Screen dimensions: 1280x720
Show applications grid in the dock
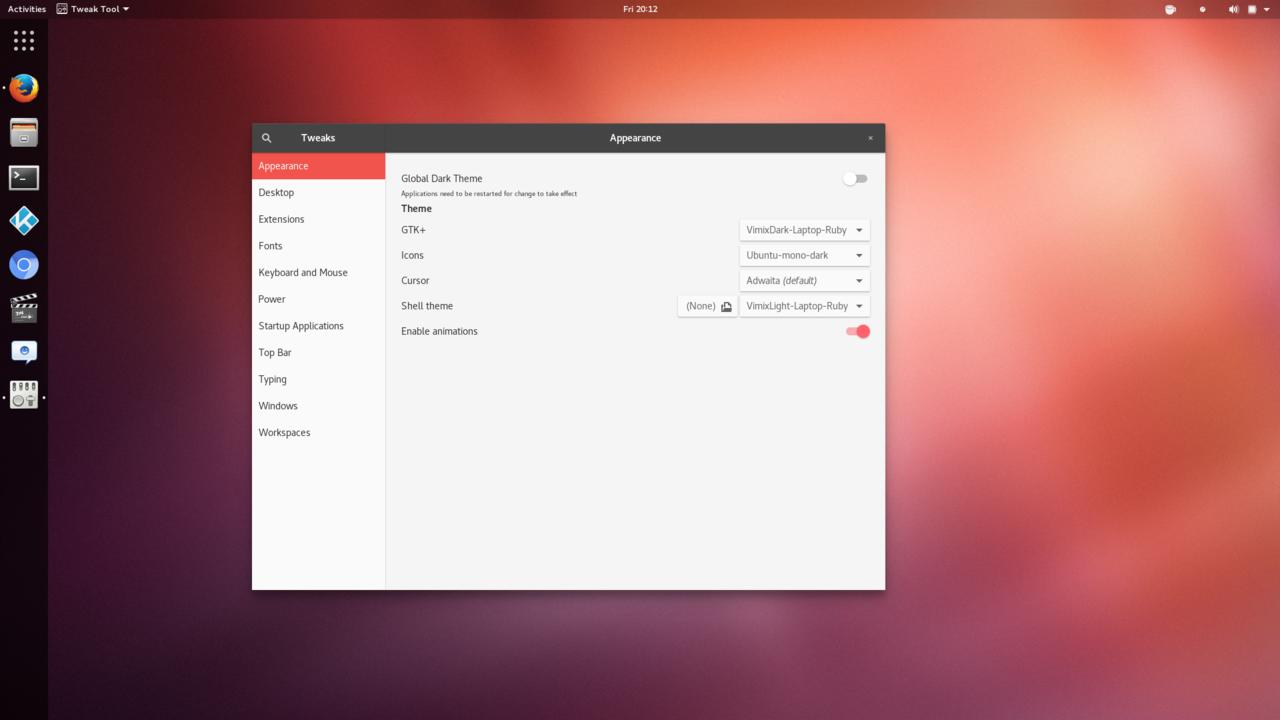point(24,41)
